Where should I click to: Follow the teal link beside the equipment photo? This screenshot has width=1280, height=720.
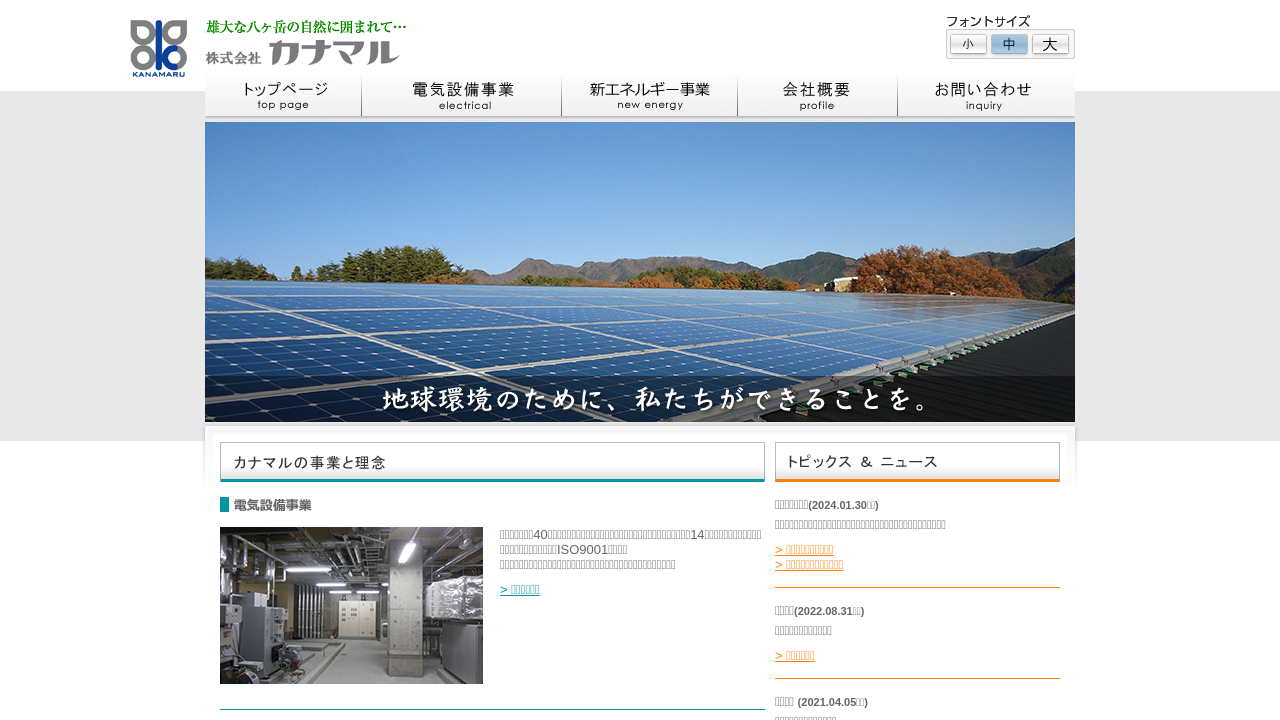[520, 590]
